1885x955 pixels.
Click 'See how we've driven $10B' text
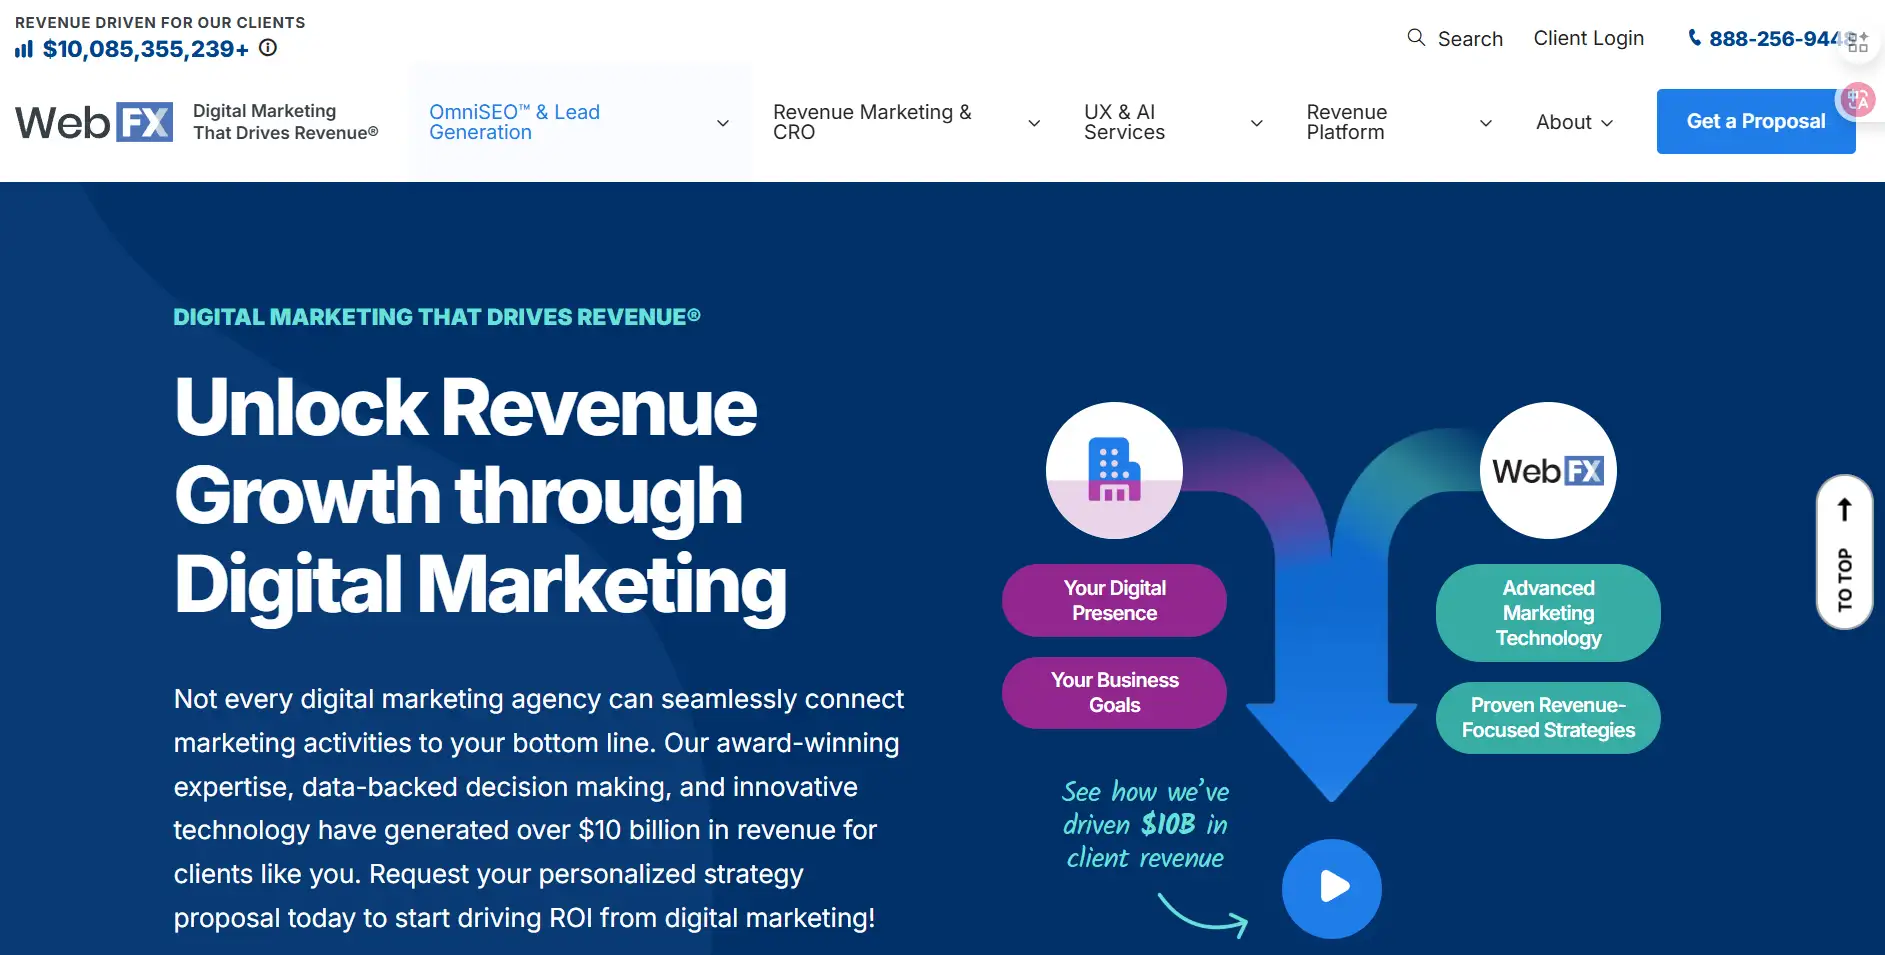1145,825
